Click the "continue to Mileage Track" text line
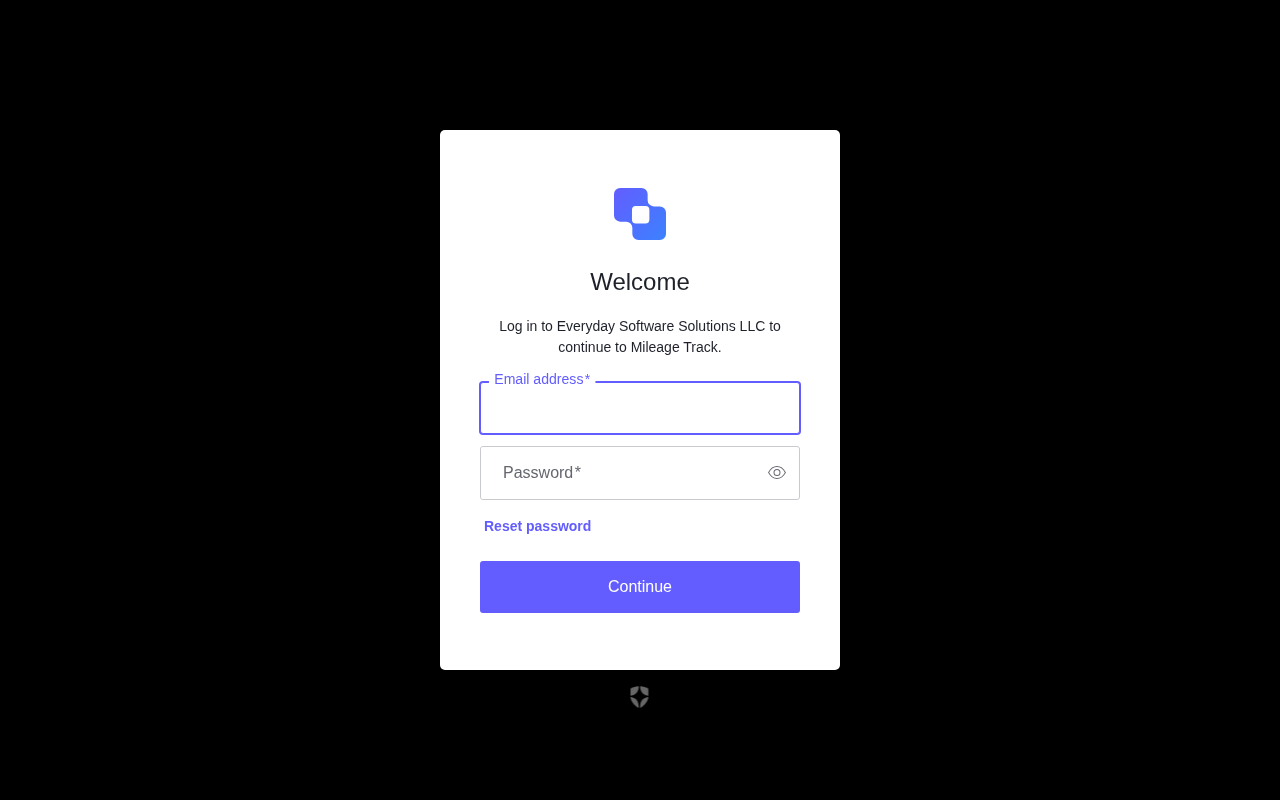 (640, 347)
